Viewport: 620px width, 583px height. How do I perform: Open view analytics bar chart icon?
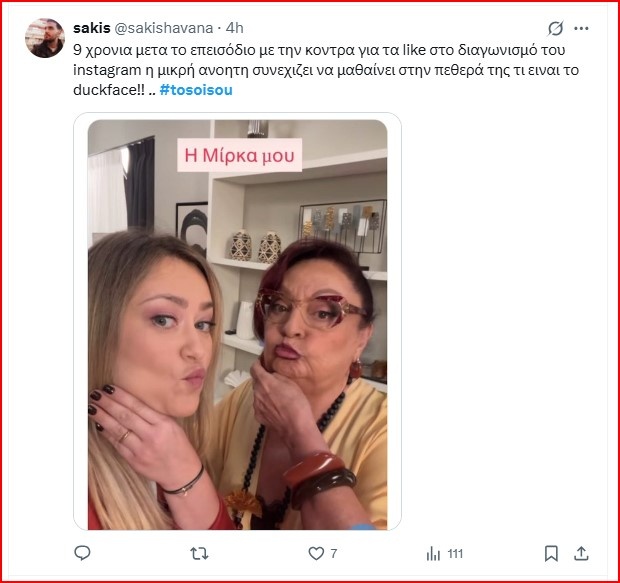tap(433, 553)
